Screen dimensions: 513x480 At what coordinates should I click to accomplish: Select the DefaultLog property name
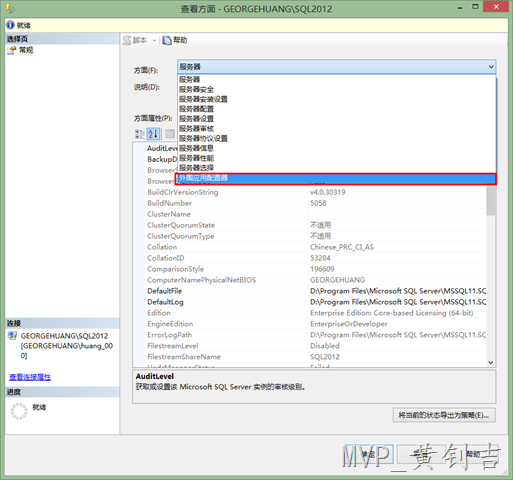tap(165, 302)
